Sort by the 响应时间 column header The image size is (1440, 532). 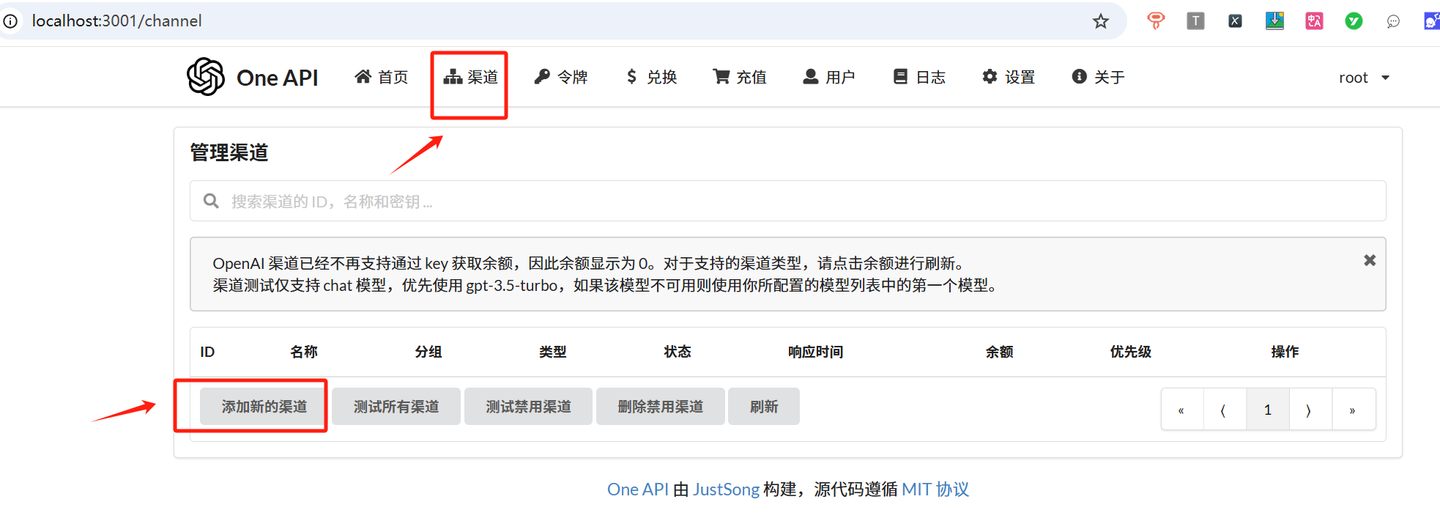pos(815,352)
